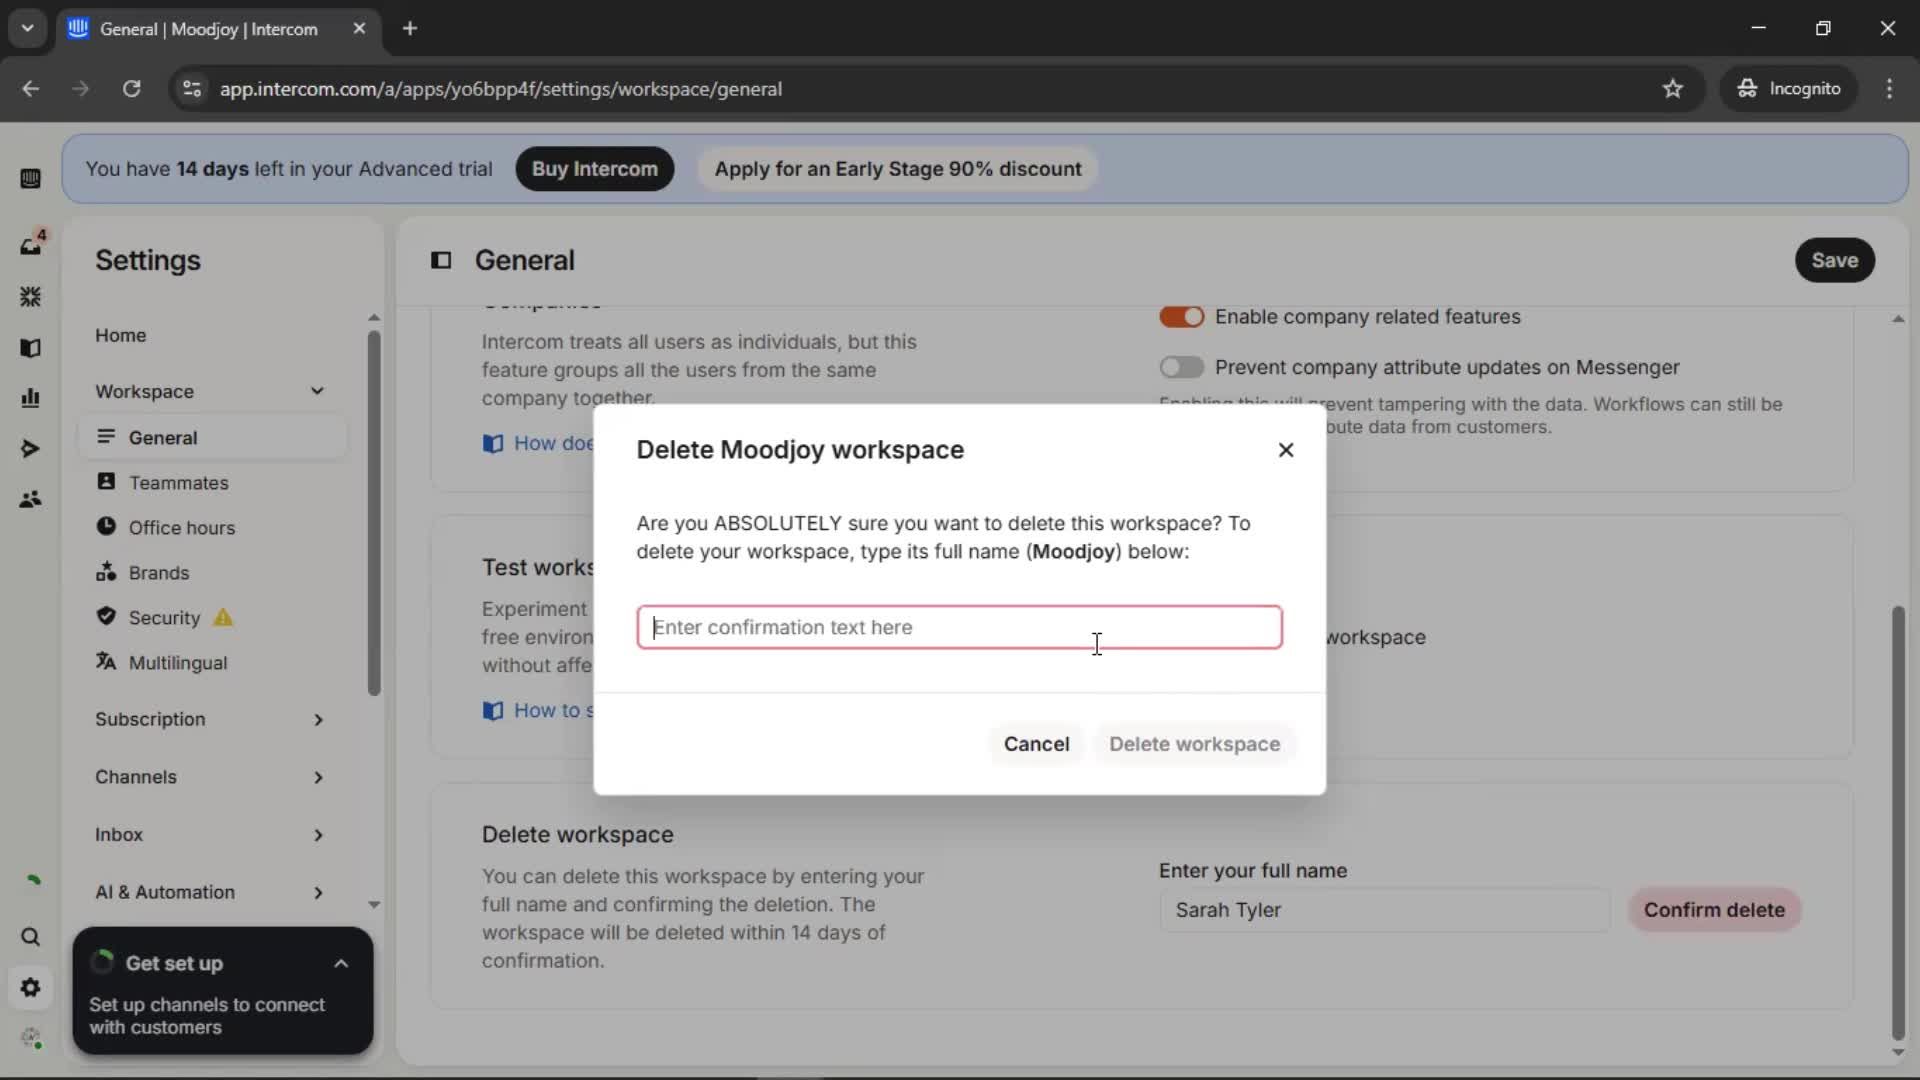Image resolution: width=1920 pixels, height=1080 pixels.
Task: Open the browser three-dot menu
Action: (x=1889, y=89)
